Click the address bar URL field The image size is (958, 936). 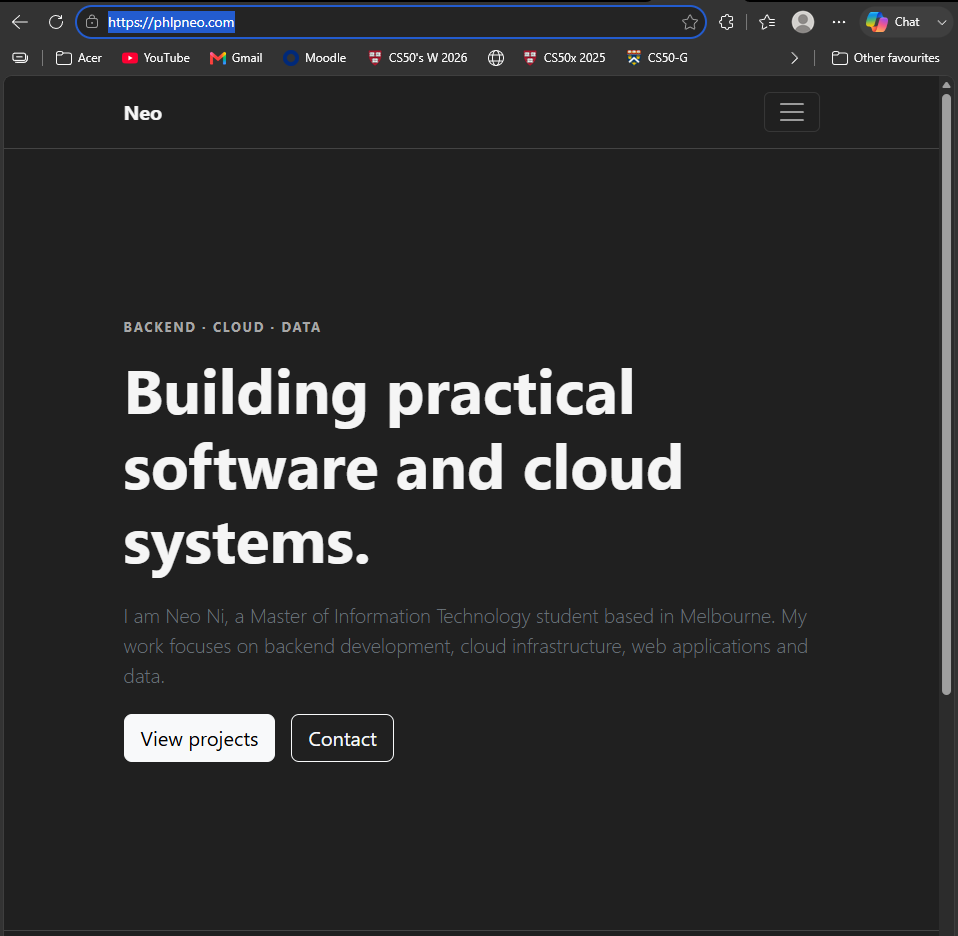(391, 22)
